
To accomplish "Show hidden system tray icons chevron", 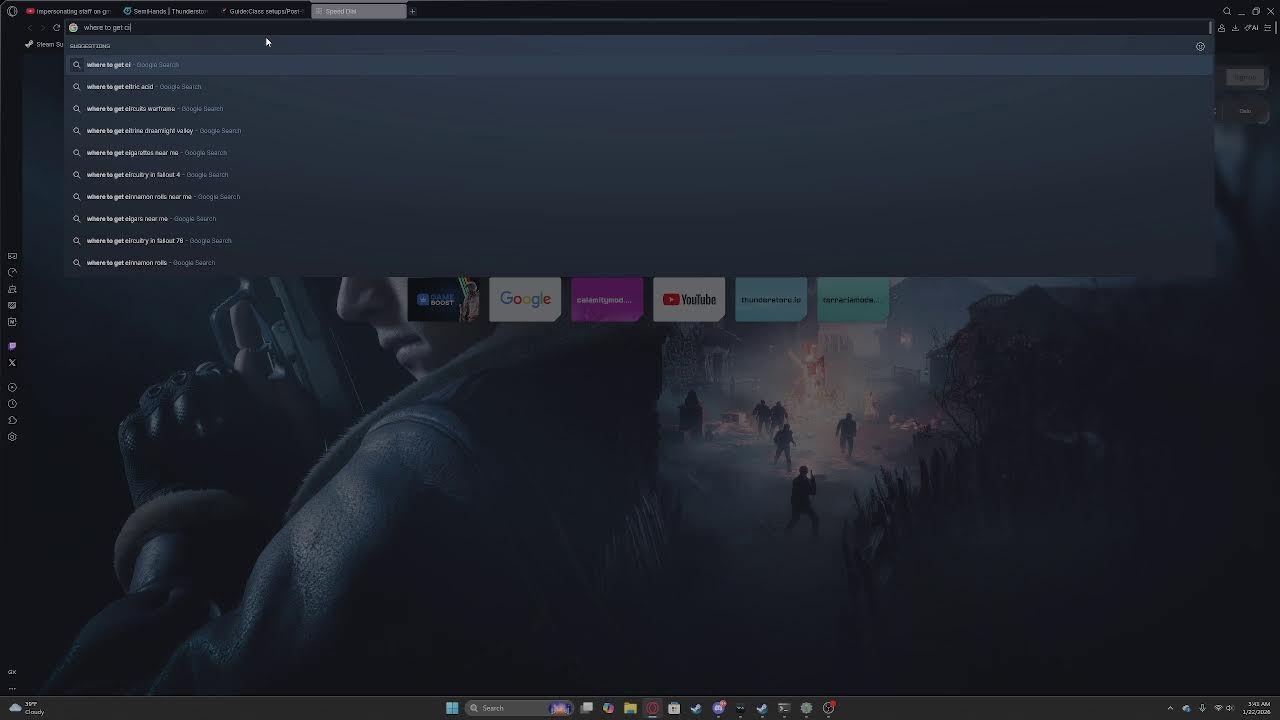I will point(1170,708).
